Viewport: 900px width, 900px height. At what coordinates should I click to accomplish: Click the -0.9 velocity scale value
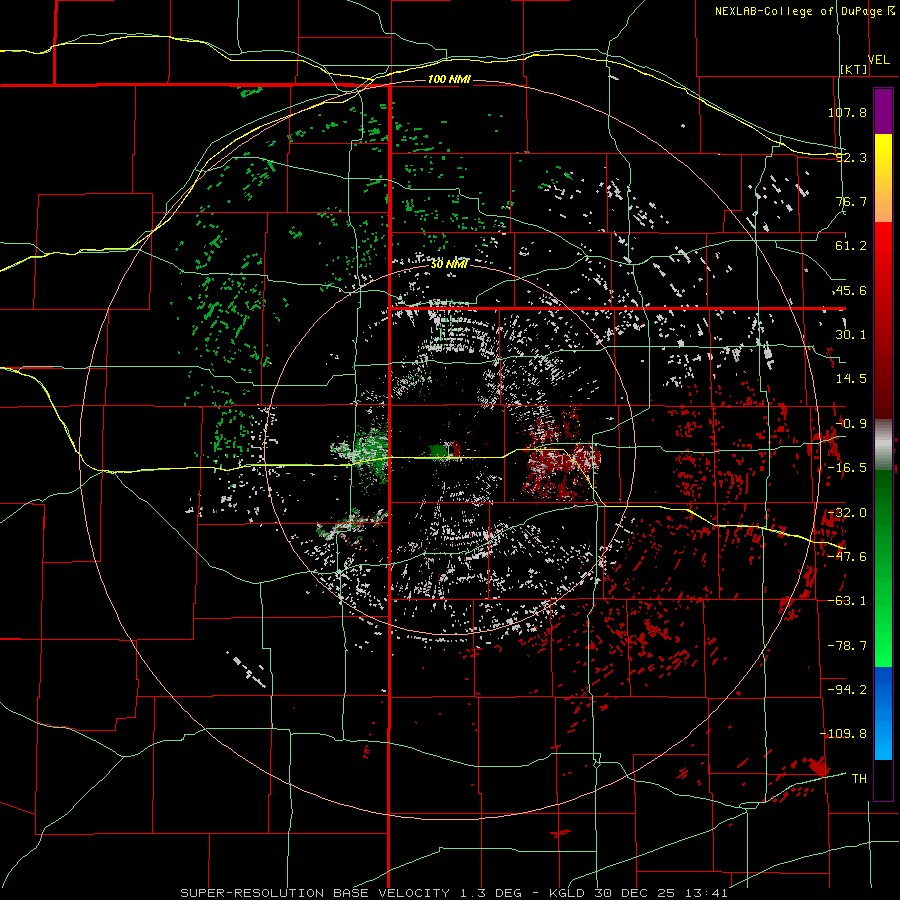click(x=851, y=424)
